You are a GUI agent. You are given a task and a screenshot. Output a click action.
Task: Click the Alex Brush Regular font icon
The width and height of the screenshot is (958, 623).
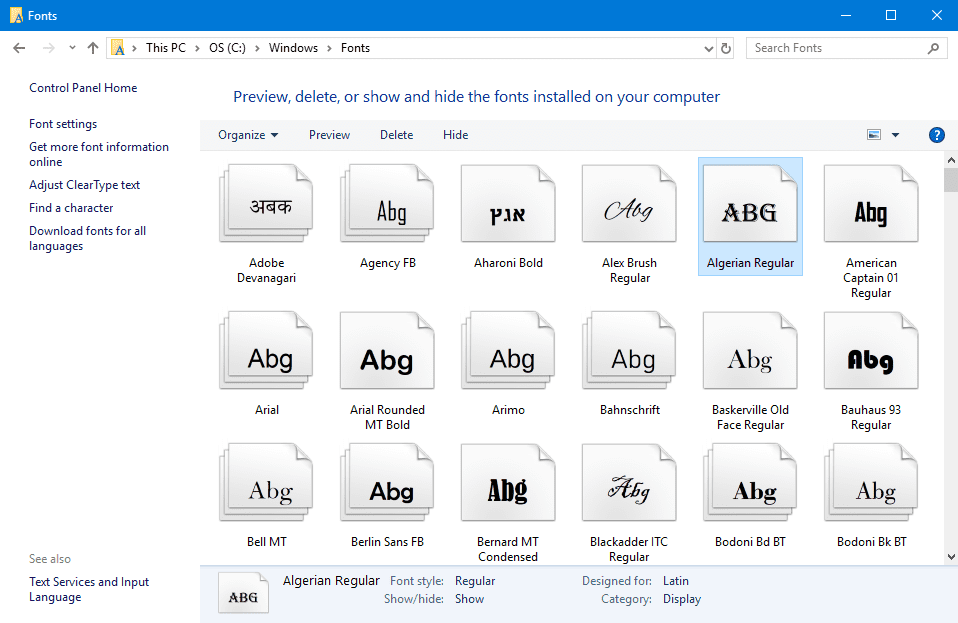(x=629, y=210)
